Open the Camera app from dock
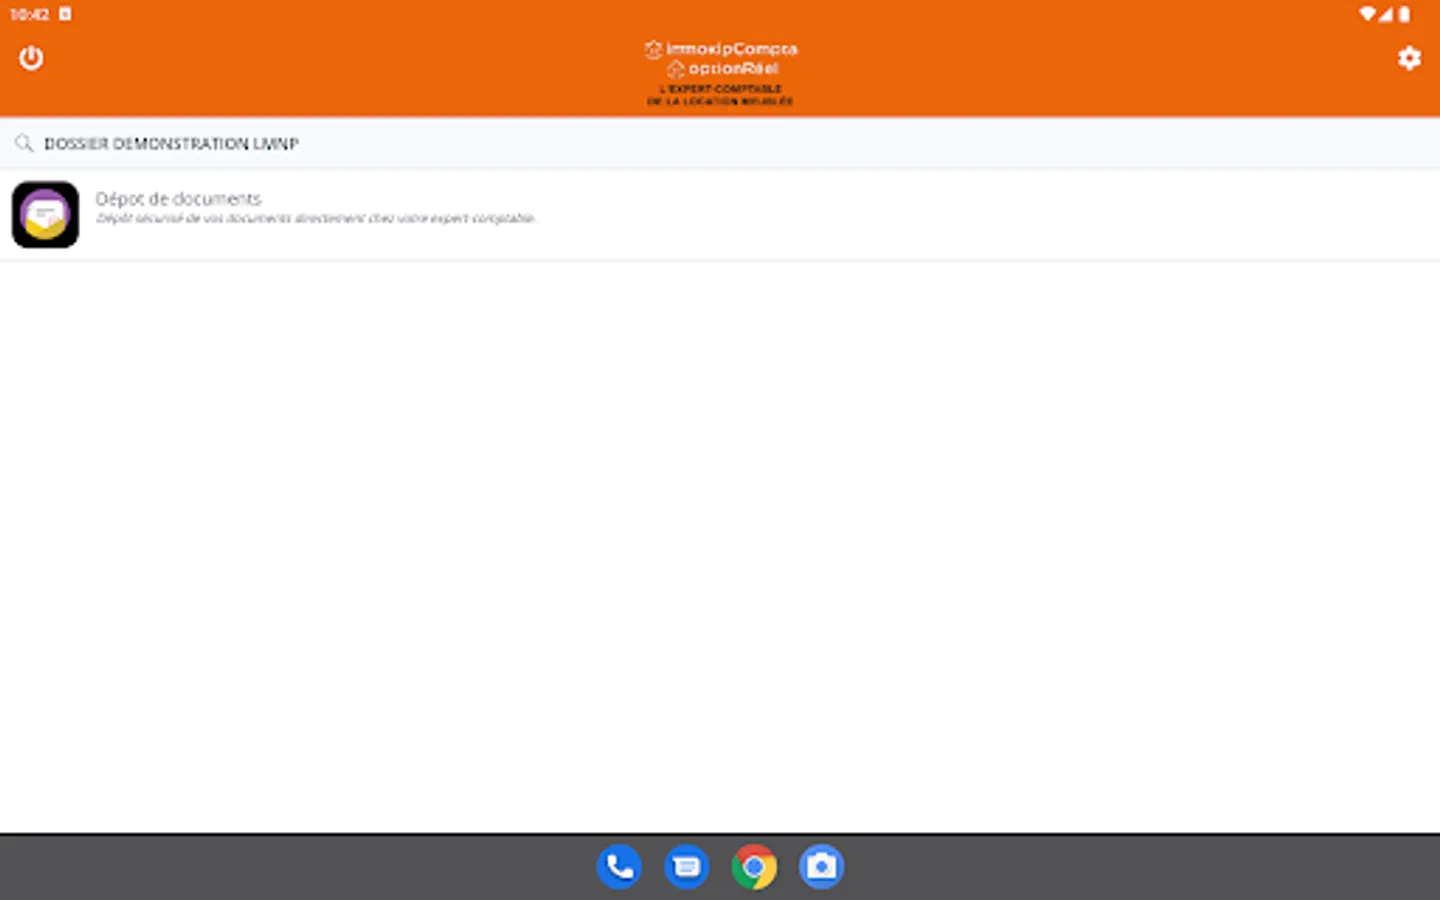Viewport: 1440px width, 900px height. [x=821, y=867]
